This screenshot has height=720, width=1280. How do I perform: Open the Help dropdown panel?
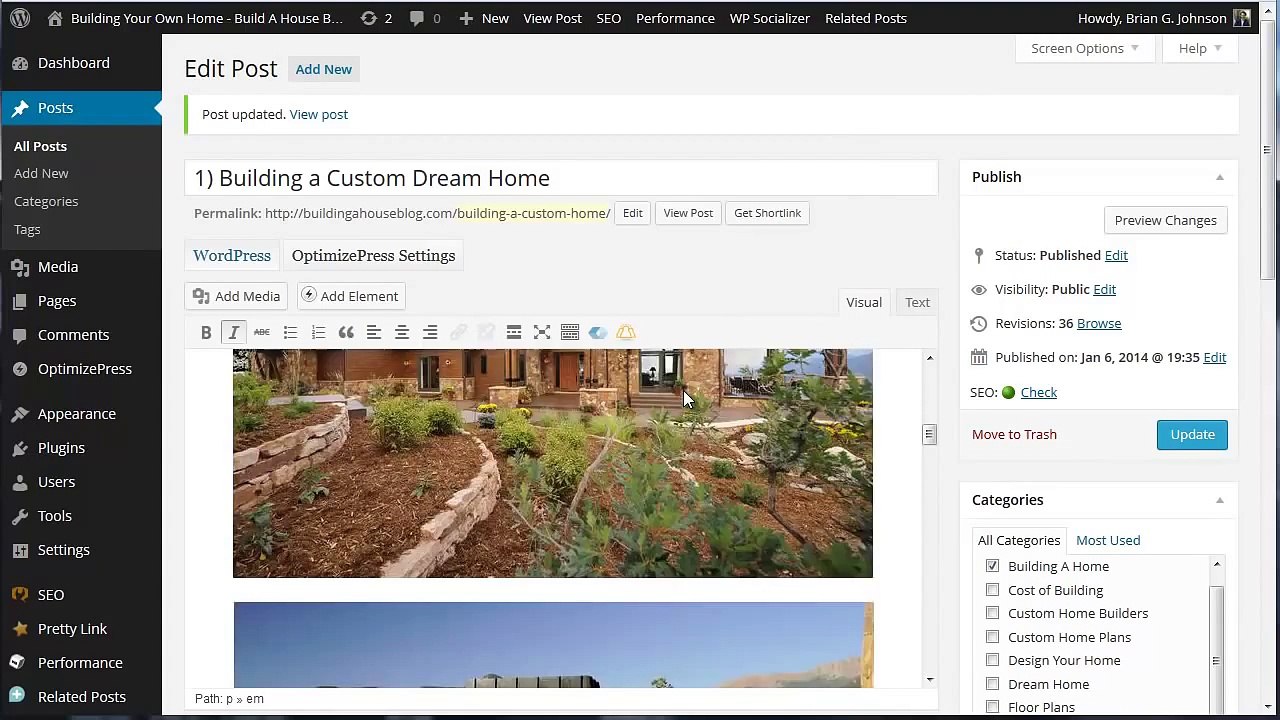pyautogui.click(x=1199, y=48)
